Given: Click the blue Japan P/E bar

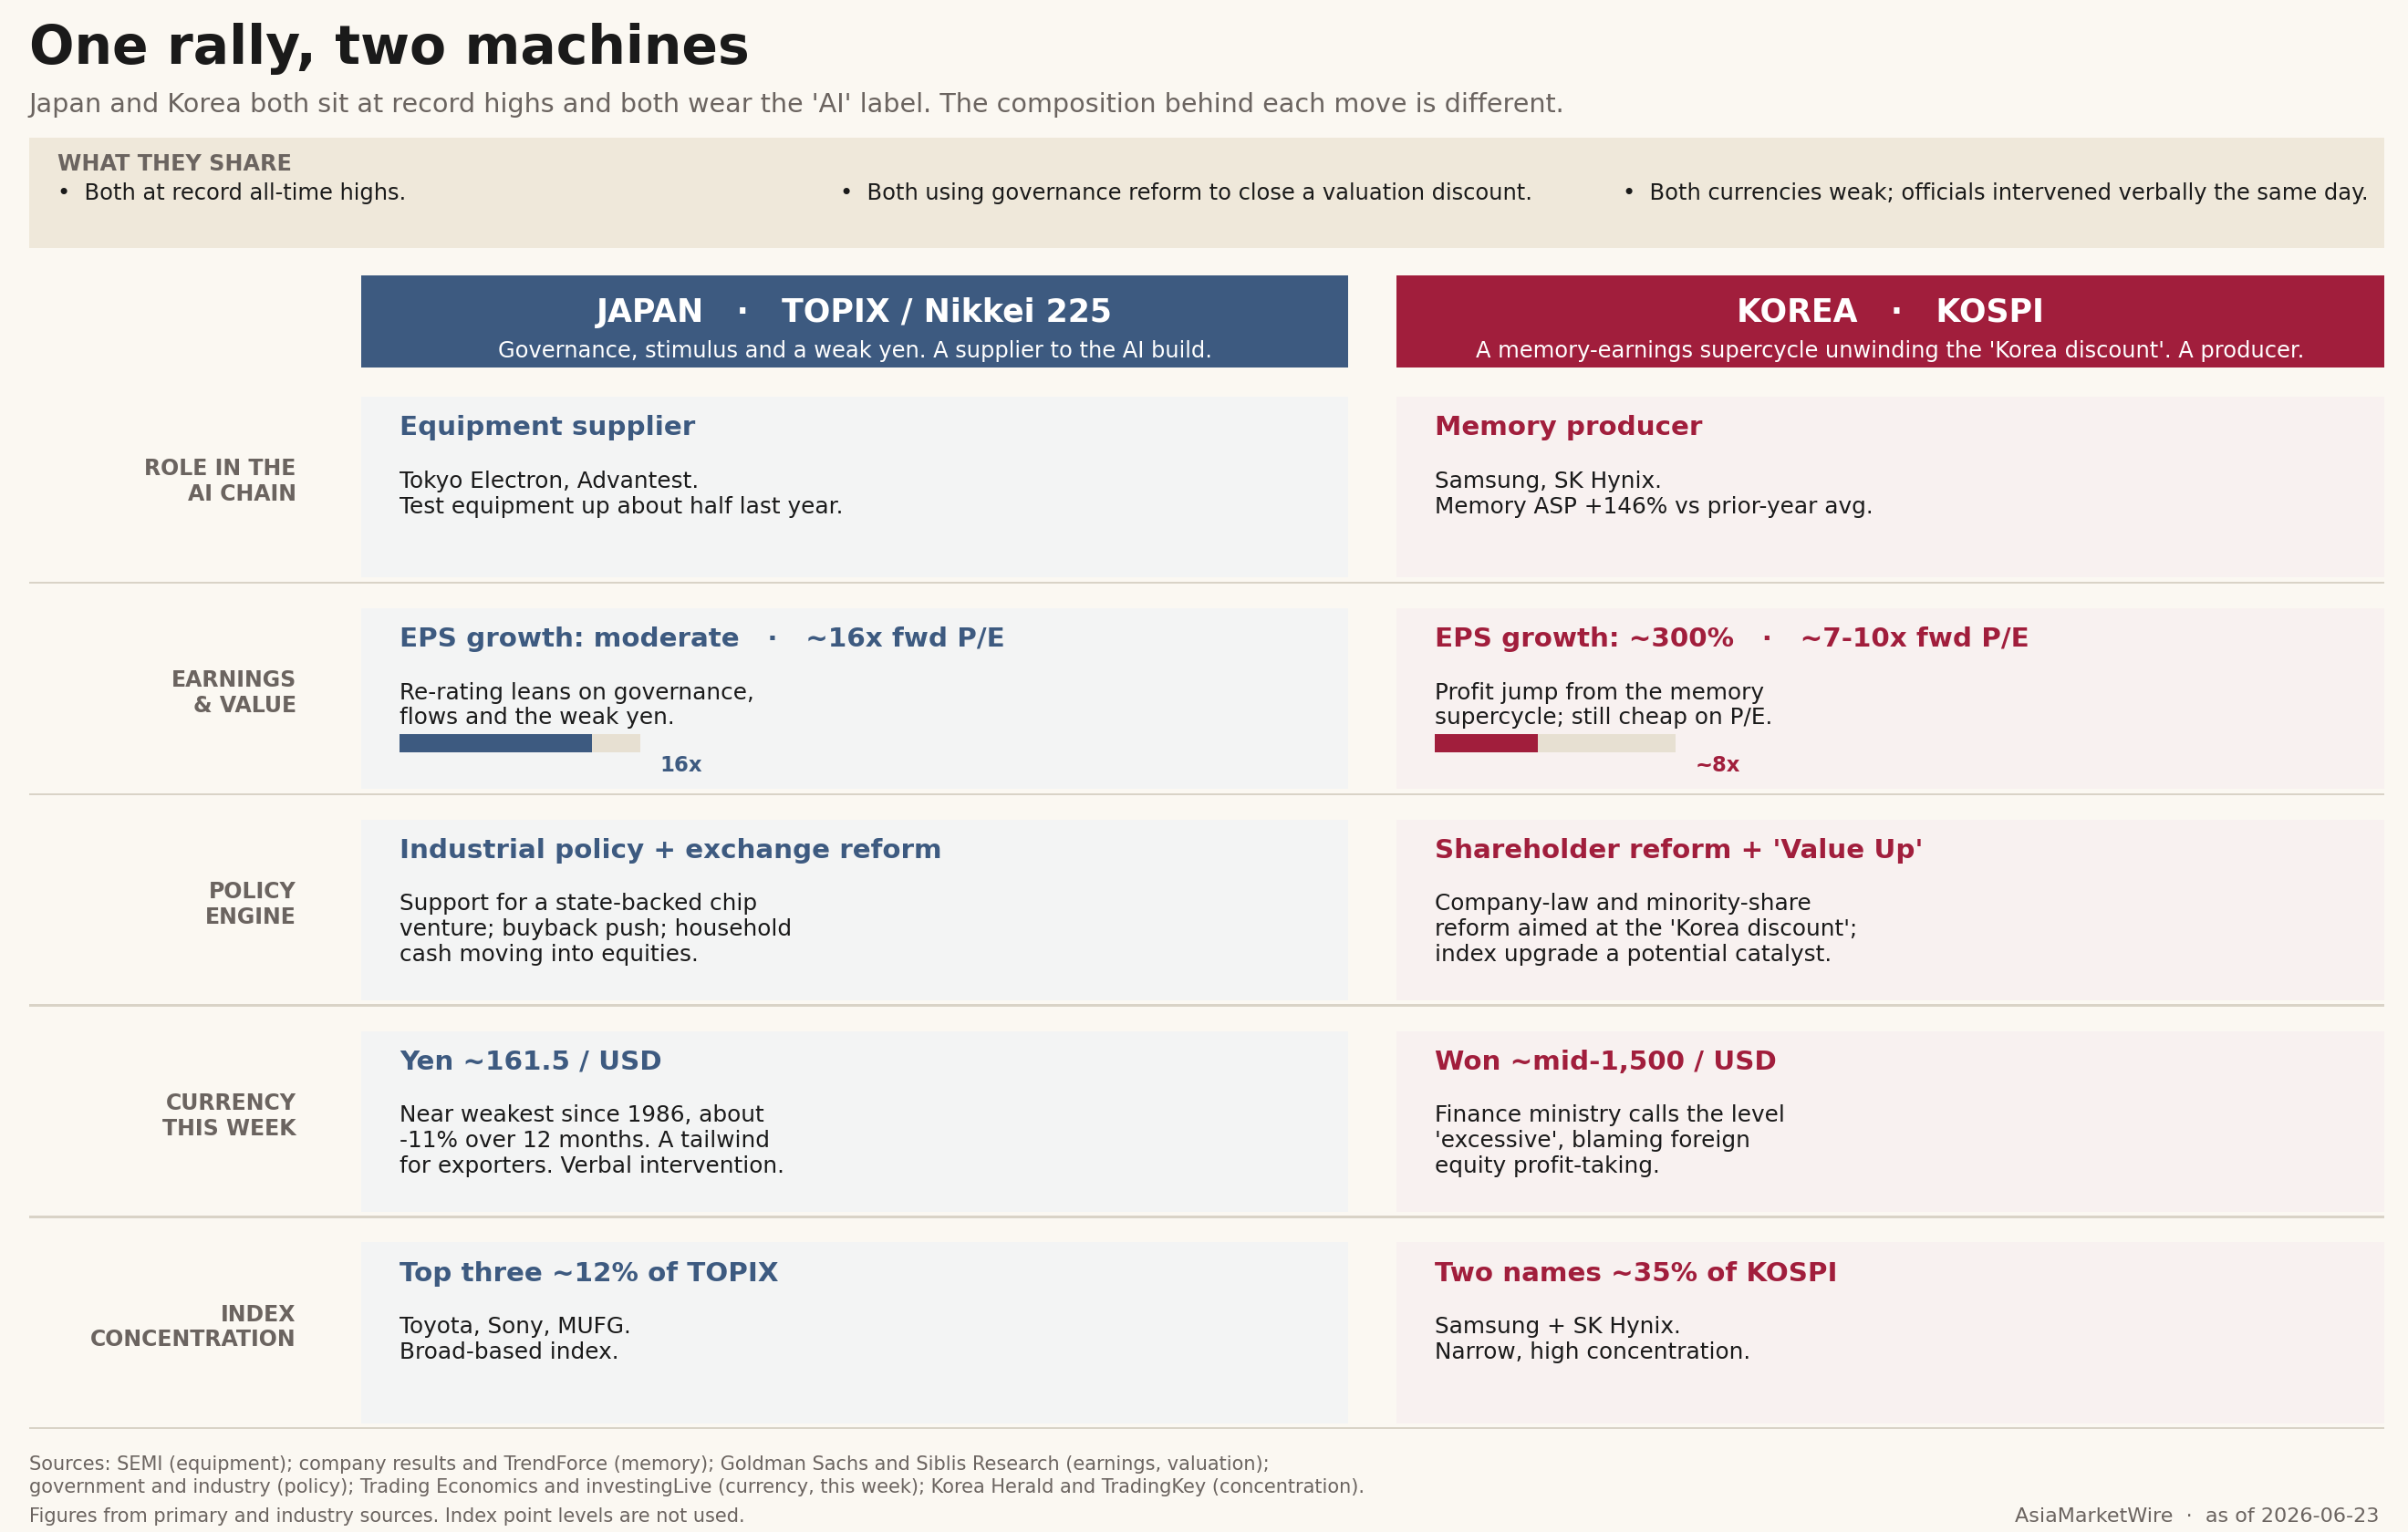Looking at the screenshot, I should pos(495,743).
